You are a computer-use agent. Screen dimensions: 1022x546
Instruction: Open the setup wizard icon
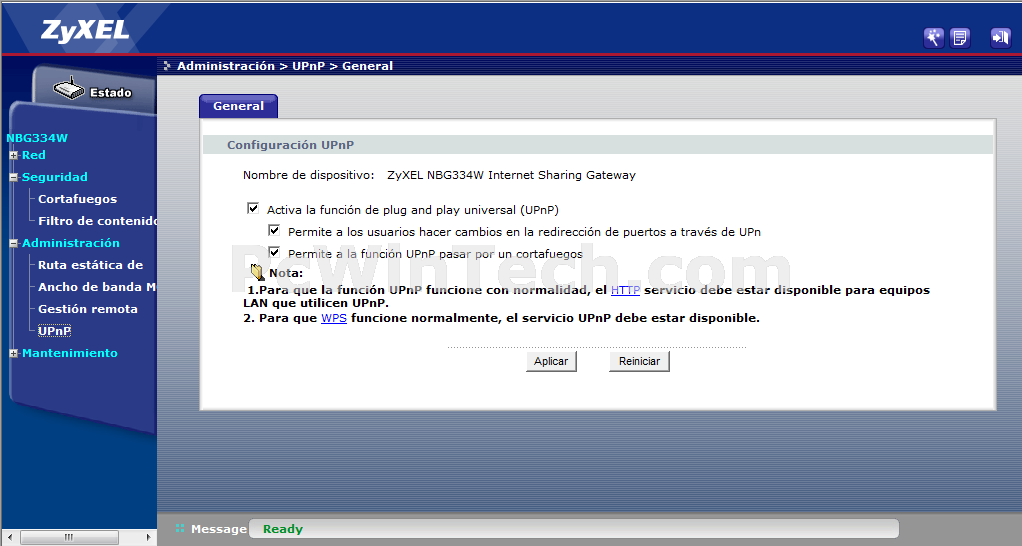click(933, 38)
